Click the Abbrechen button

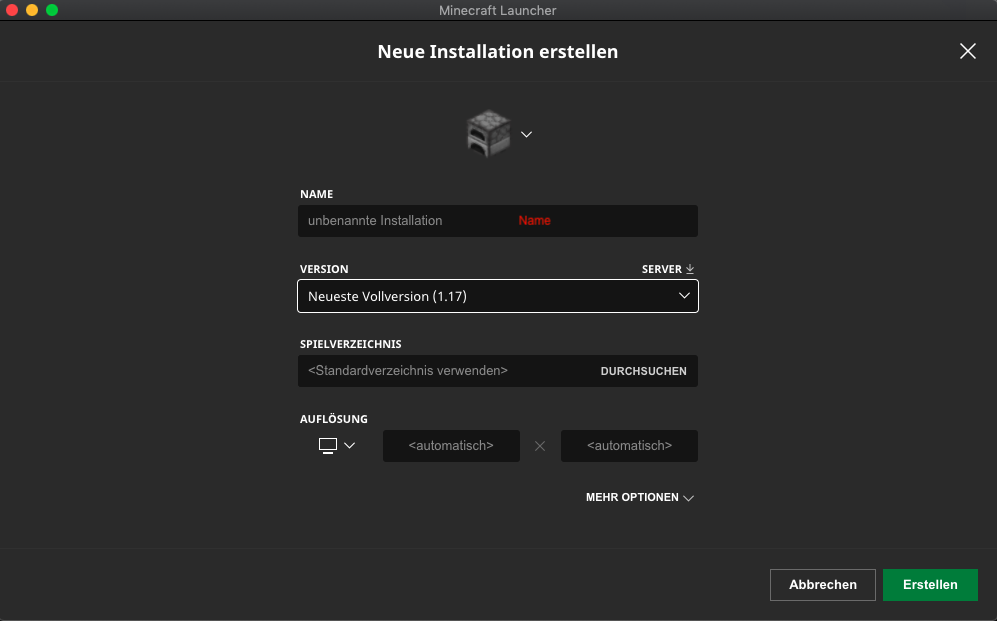point(823,585)
